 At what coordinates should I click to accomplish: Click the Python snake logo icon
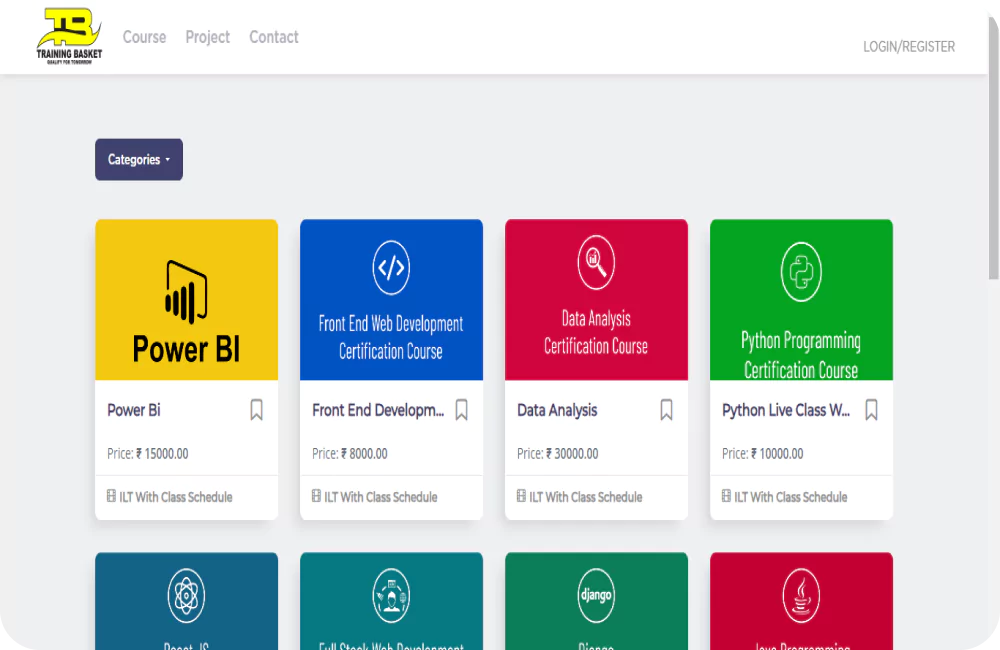(x=801, y=272)
